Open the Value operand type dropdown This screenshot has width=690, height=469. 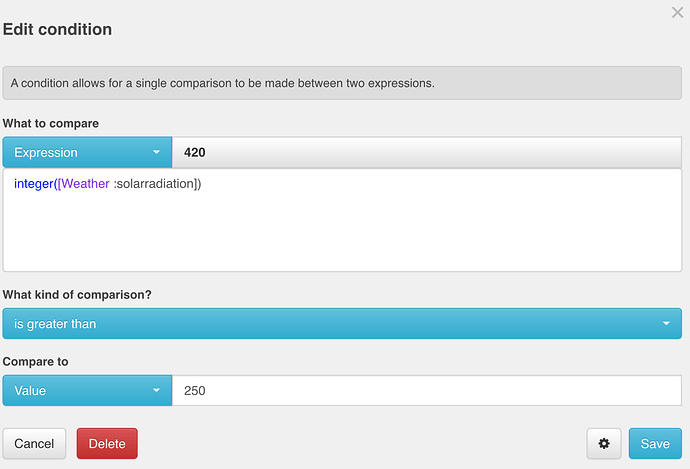point(87,390)
